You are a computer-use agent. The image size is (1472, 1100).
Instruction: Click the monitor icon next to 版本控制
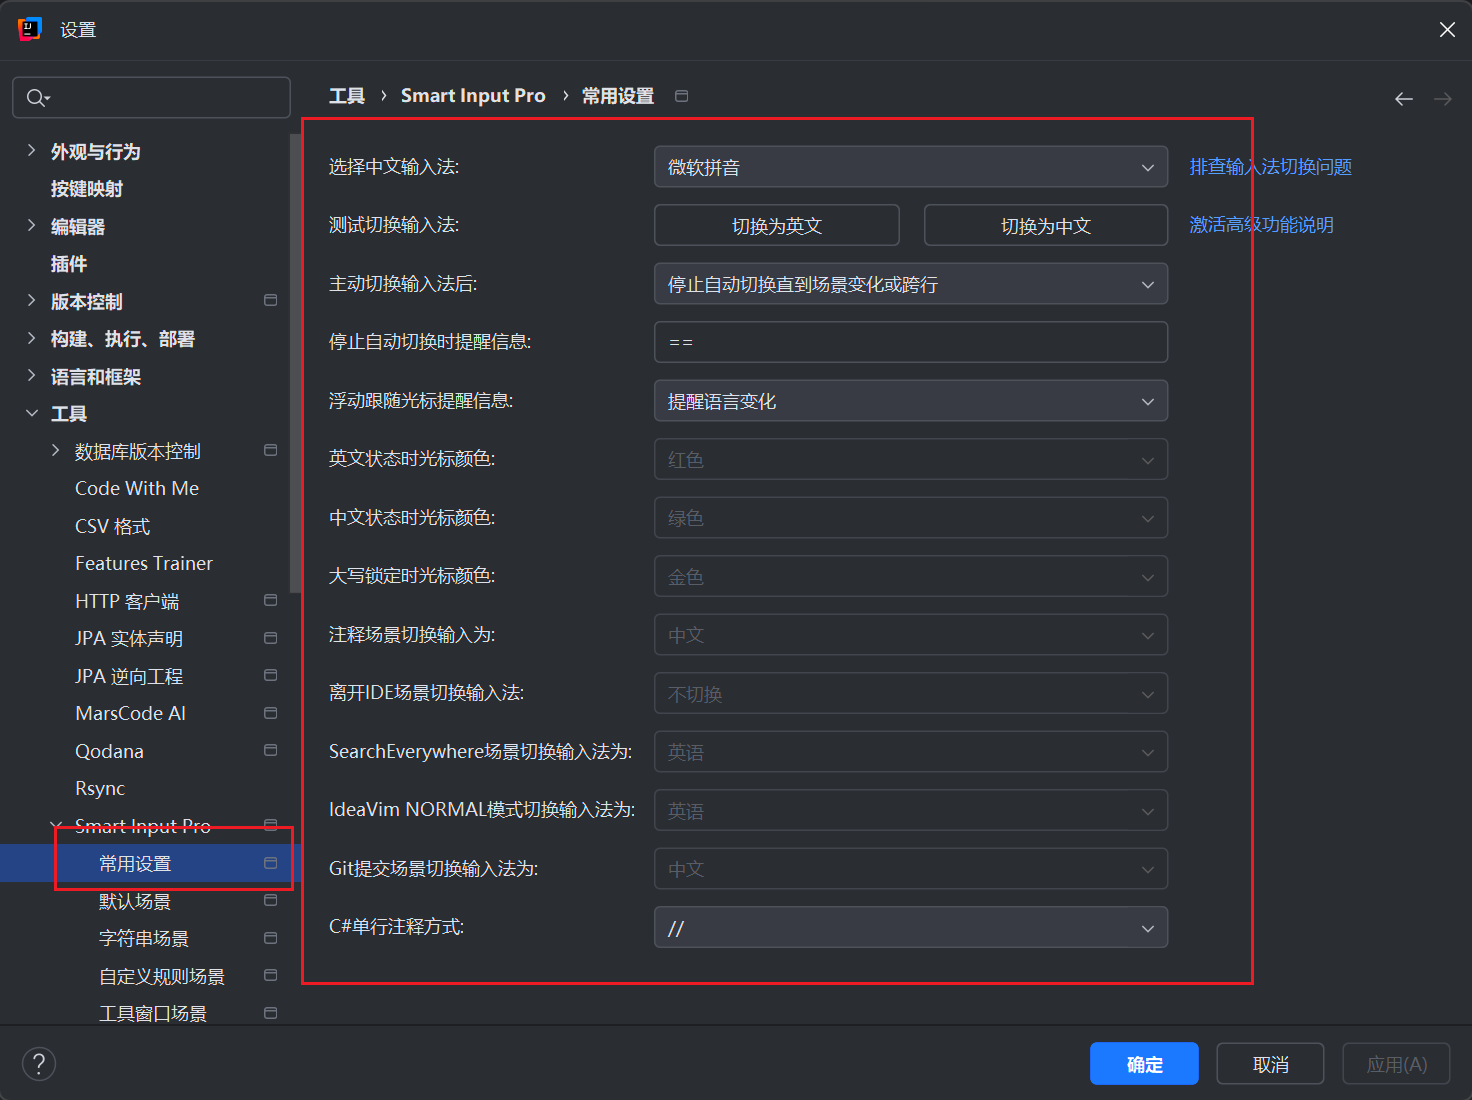[269, 299]
